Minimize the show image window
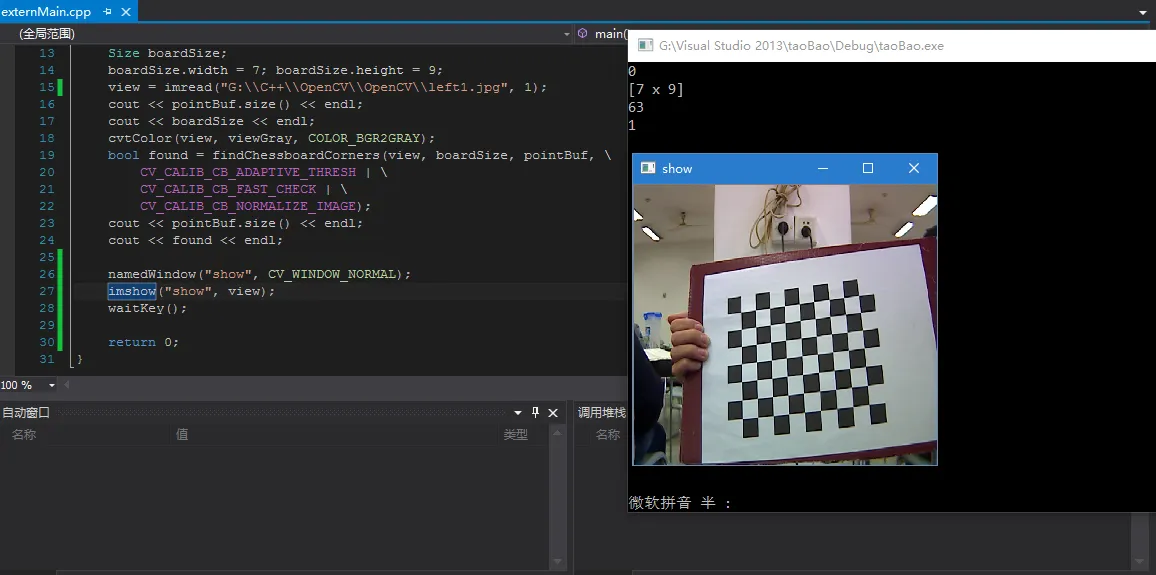The image size is (1156, 575). (823, 168)
